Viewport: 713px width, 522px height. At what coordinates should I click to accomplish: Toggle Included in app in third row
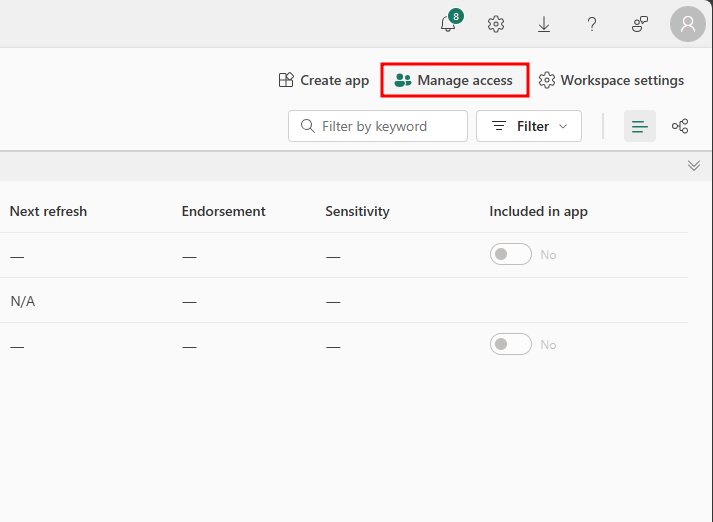(x=511, y=344)
